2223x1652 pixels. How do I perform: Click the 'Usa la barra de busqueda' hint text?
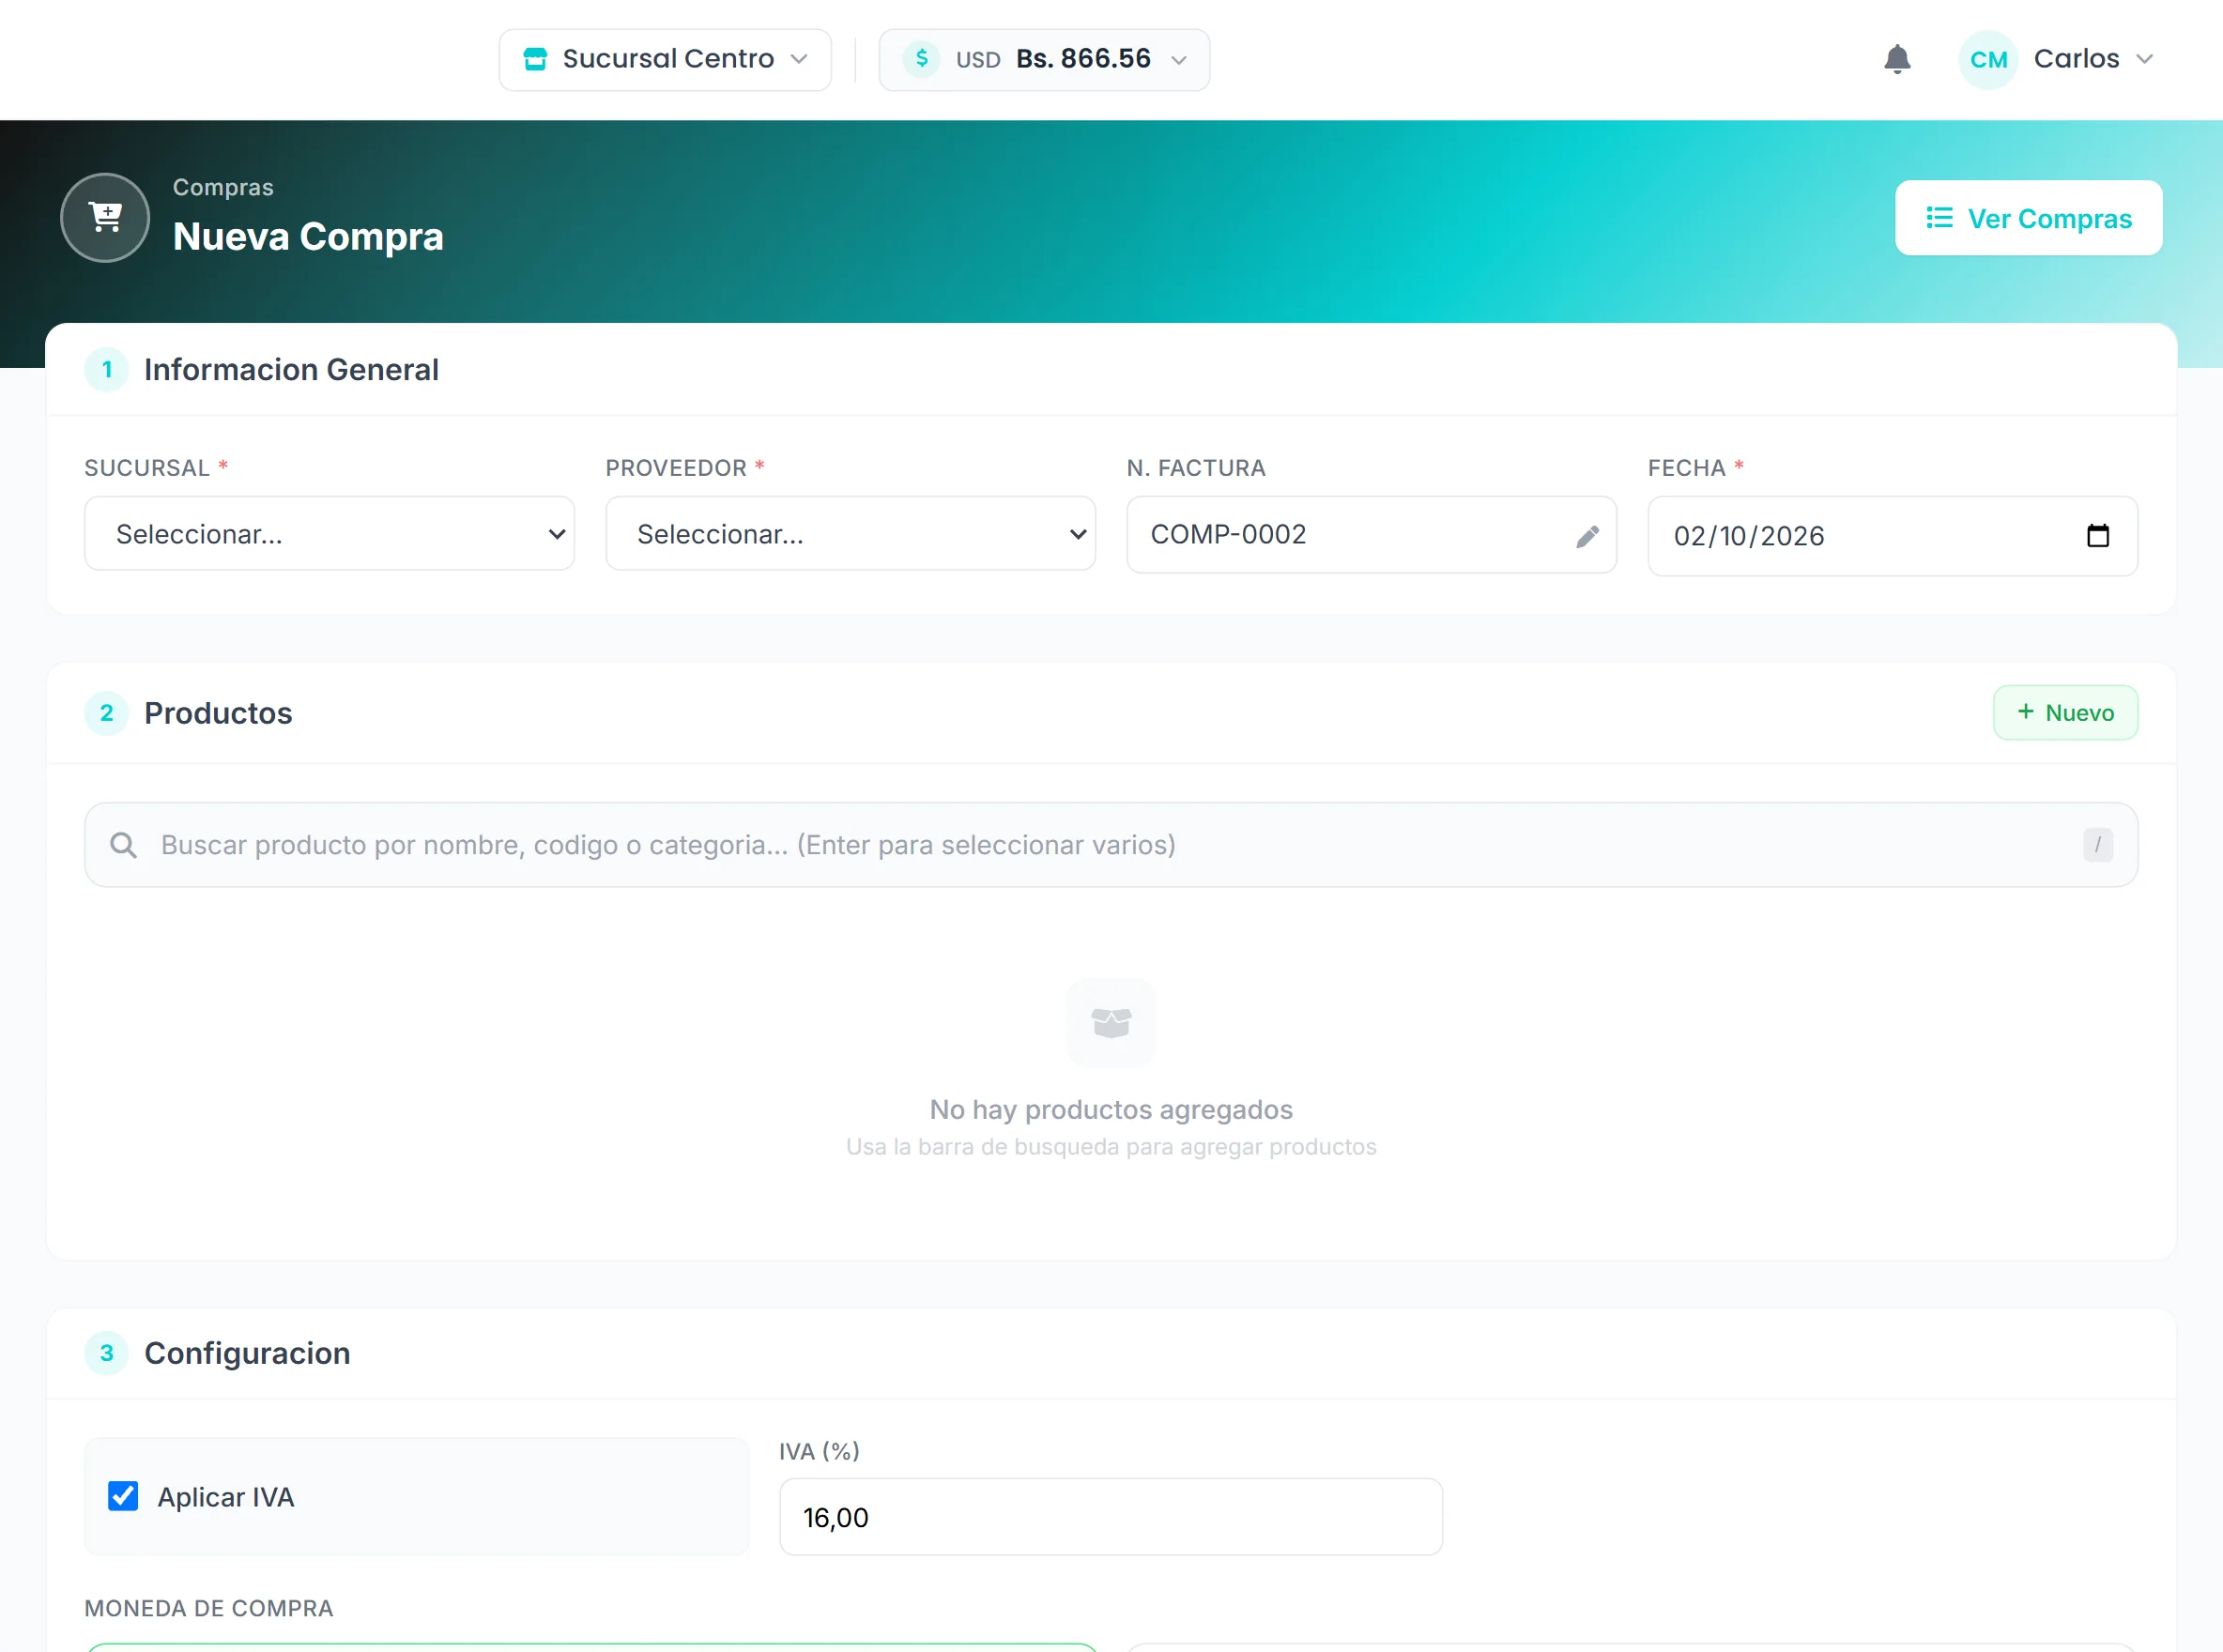click(1111, 1146)
